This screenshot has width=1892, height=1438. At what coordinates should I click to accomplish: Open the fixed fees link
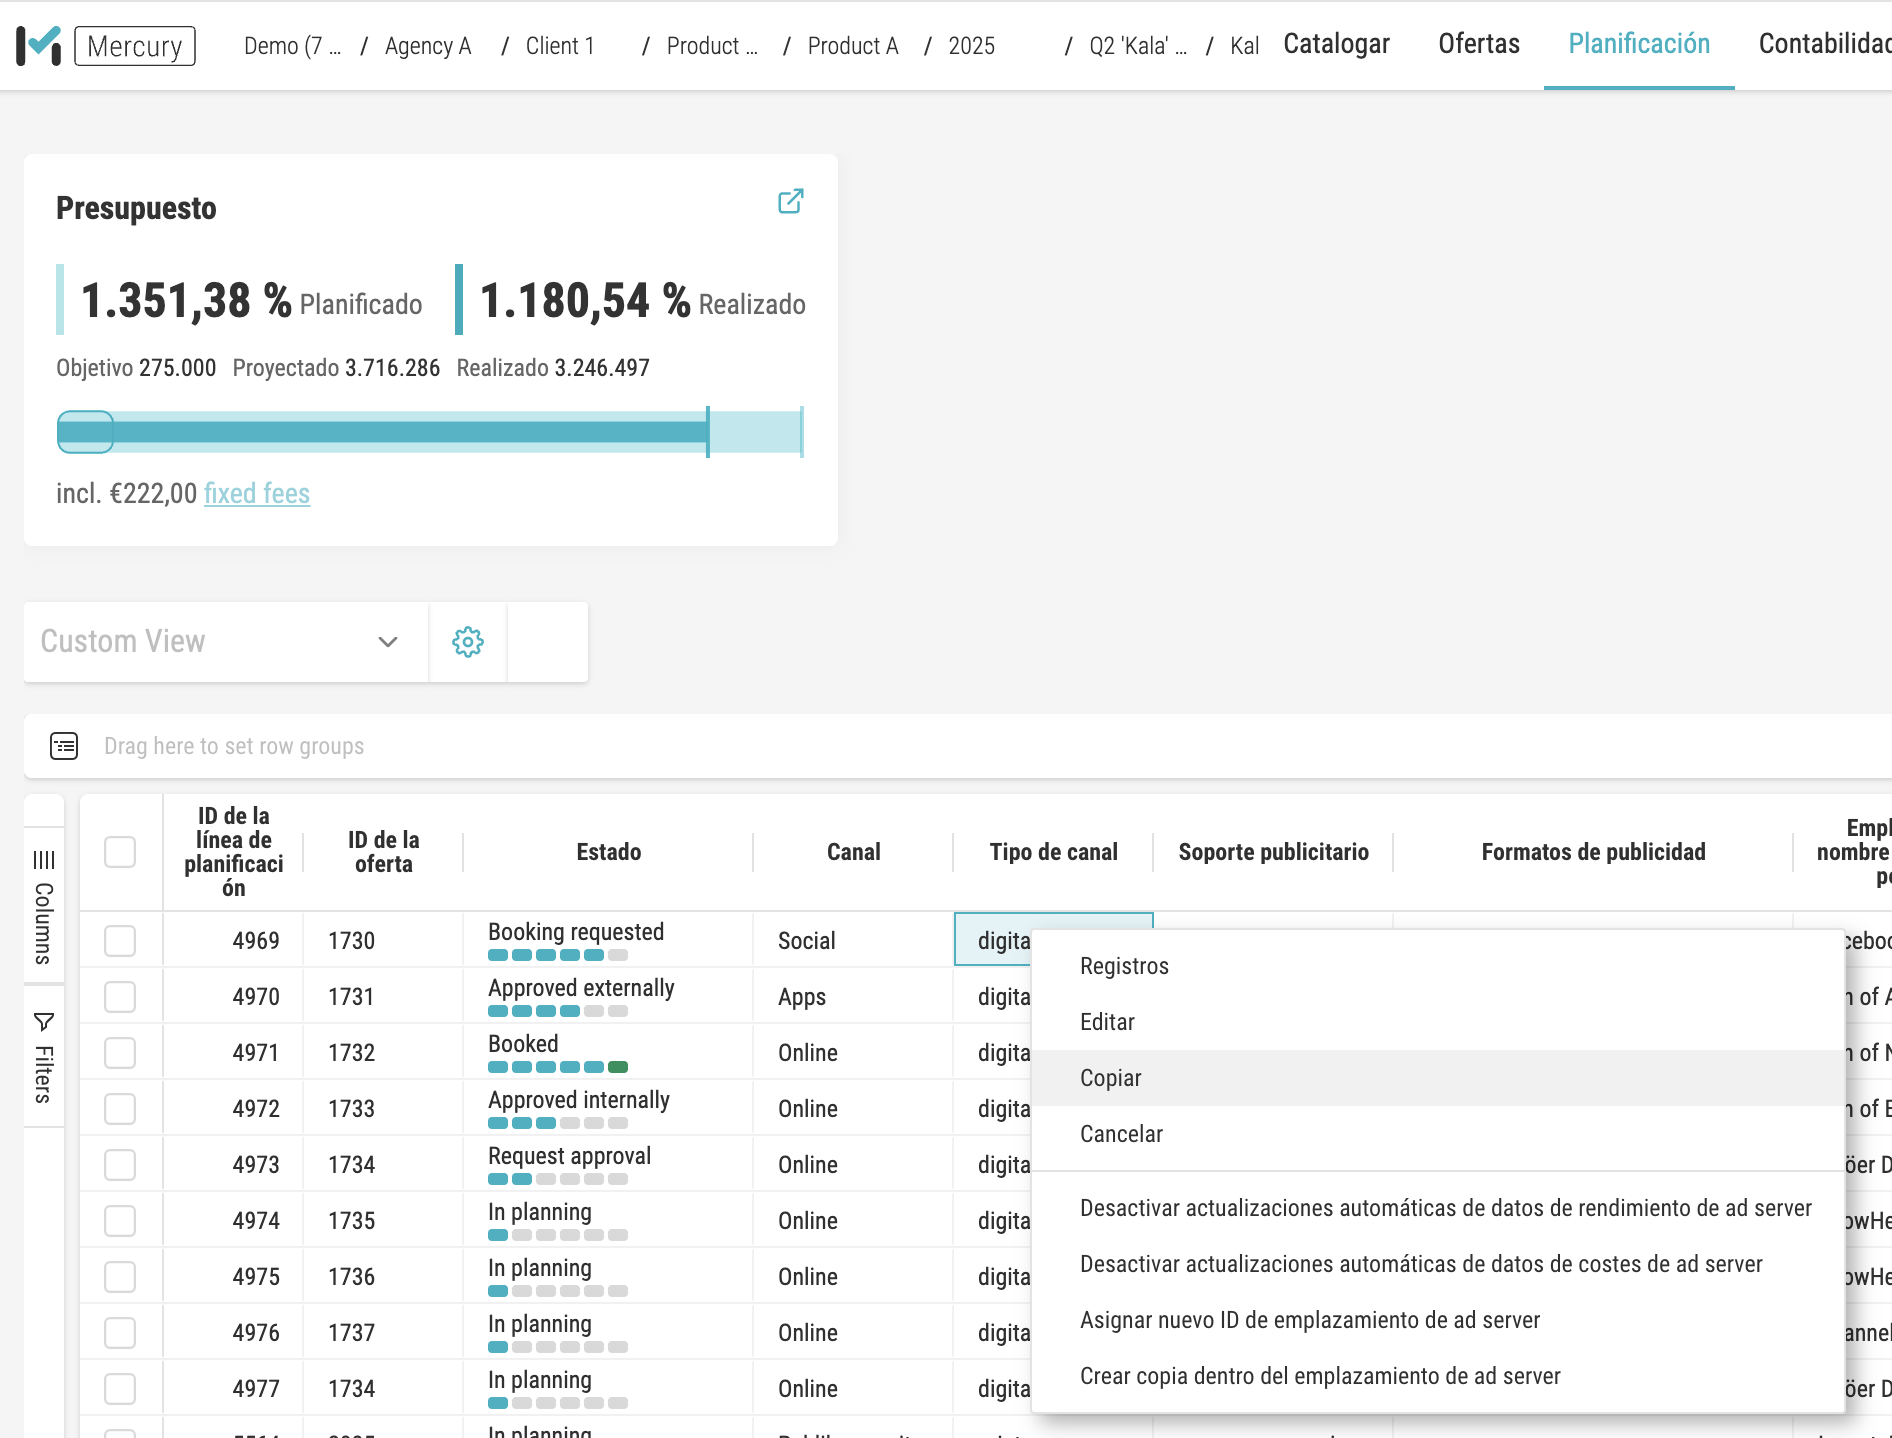coord(257,494)
